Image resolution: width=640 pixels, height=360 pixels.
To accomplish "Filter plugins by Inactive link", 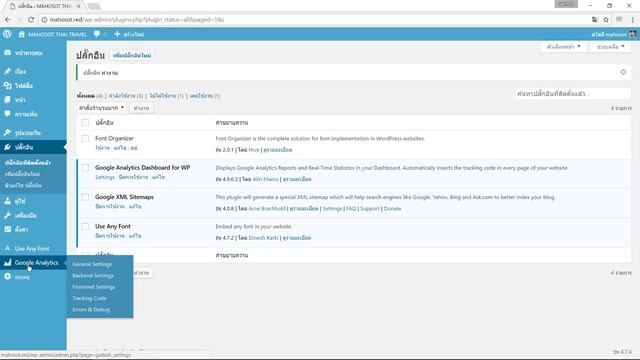I will 166,96.
